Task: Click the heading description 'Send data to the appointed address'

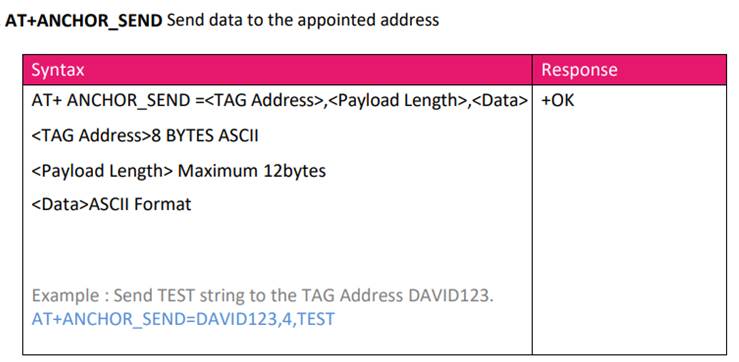Action: 303,20
